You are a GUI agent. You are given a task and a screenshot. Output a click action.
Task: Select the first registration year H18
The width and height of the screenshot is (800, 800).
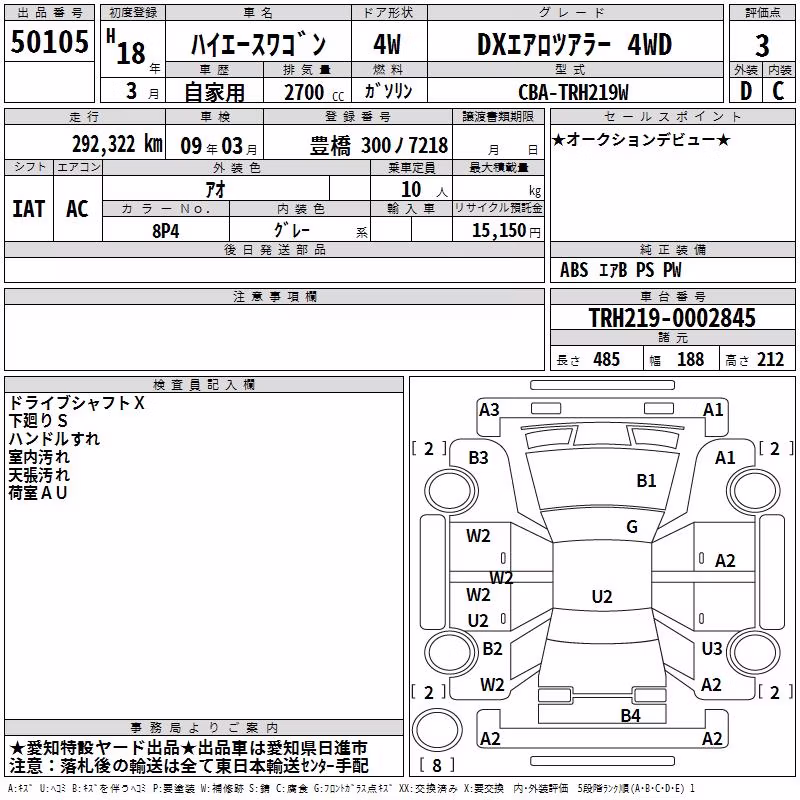127,48
